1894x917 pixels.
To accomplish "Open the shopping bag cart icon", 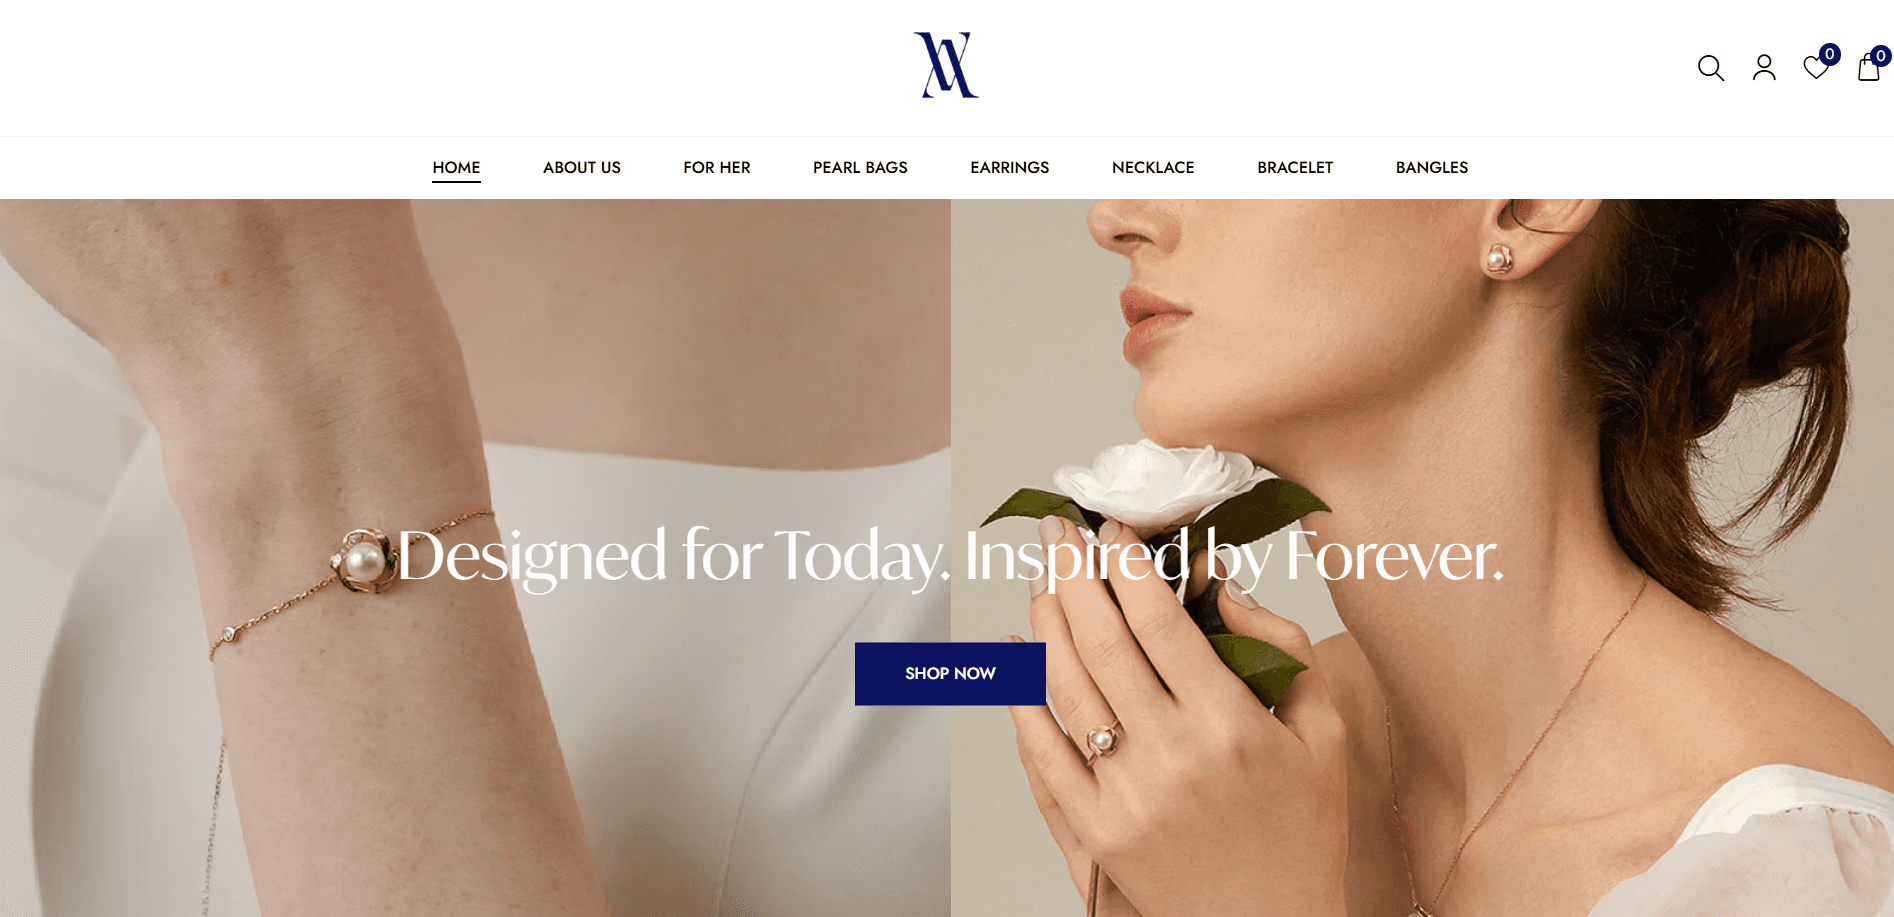I will coord(1868,68).
